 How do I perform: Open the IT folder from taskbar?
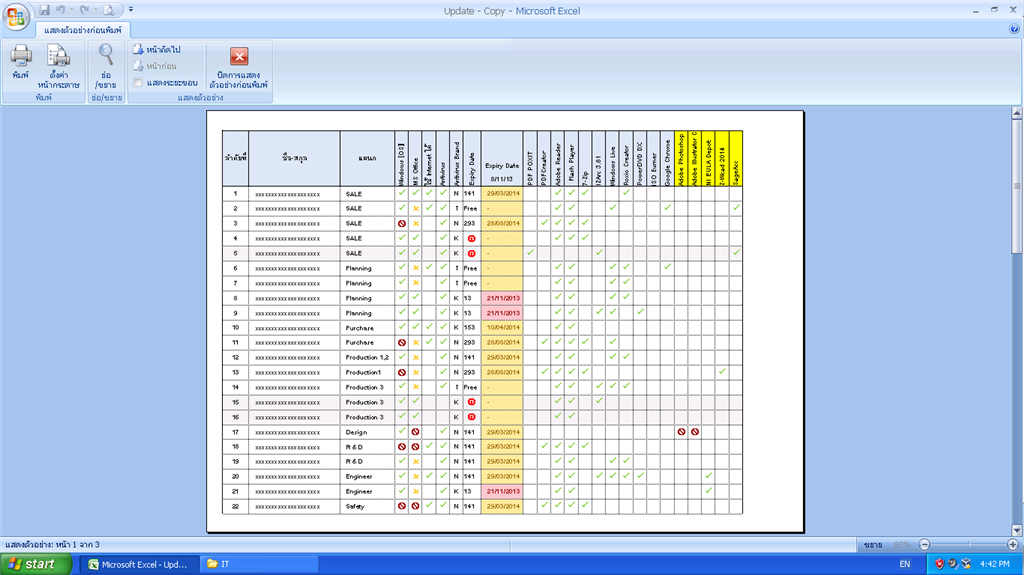259,564
